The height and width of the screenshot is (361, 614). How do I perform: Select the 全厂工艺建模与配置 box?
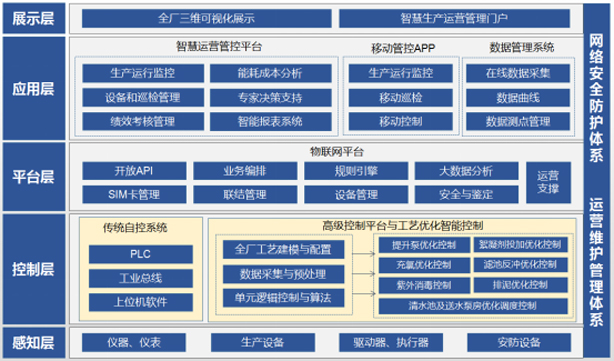click(x=284, y=249)
